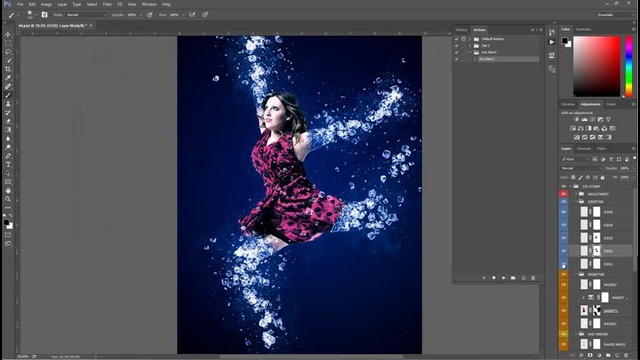Open the Filter menu
This screenshot has height=360, width=640.
pos(107,4)
